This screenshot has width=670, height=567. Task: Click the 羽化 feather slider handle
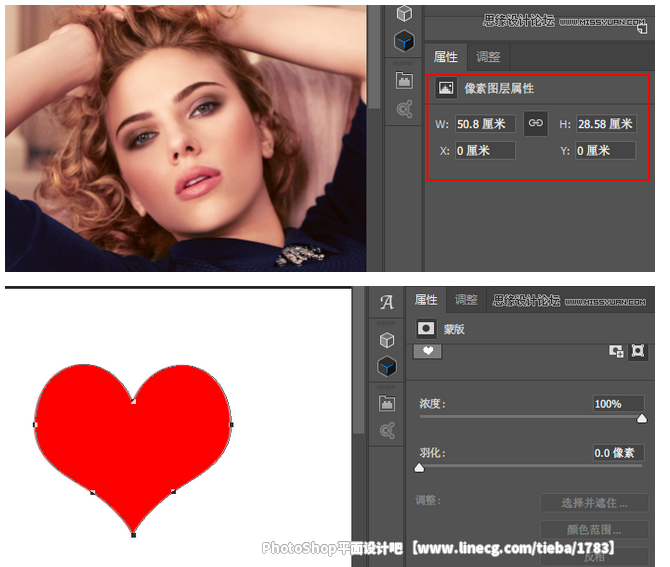(420, 467)
